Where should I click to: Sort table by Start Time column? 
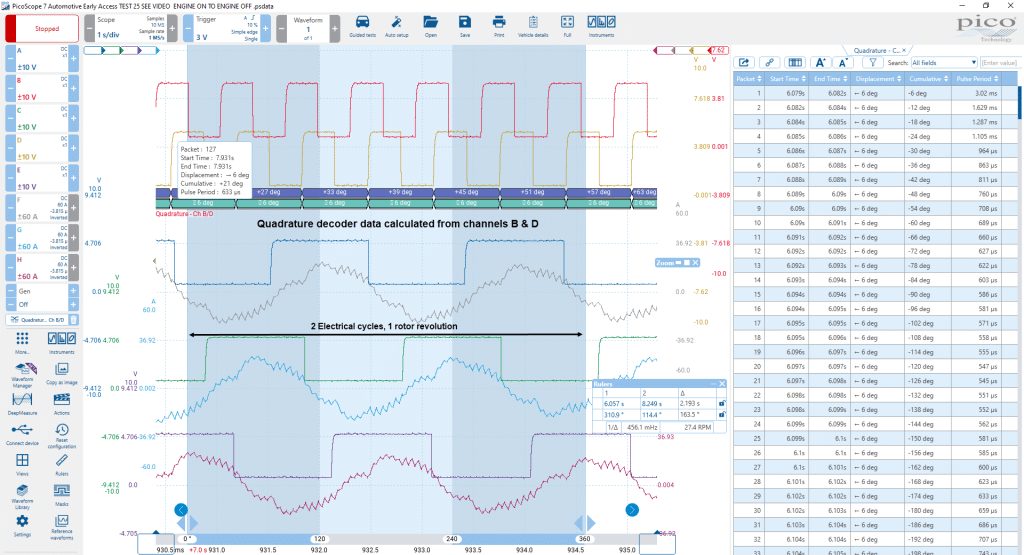point(788,78)
